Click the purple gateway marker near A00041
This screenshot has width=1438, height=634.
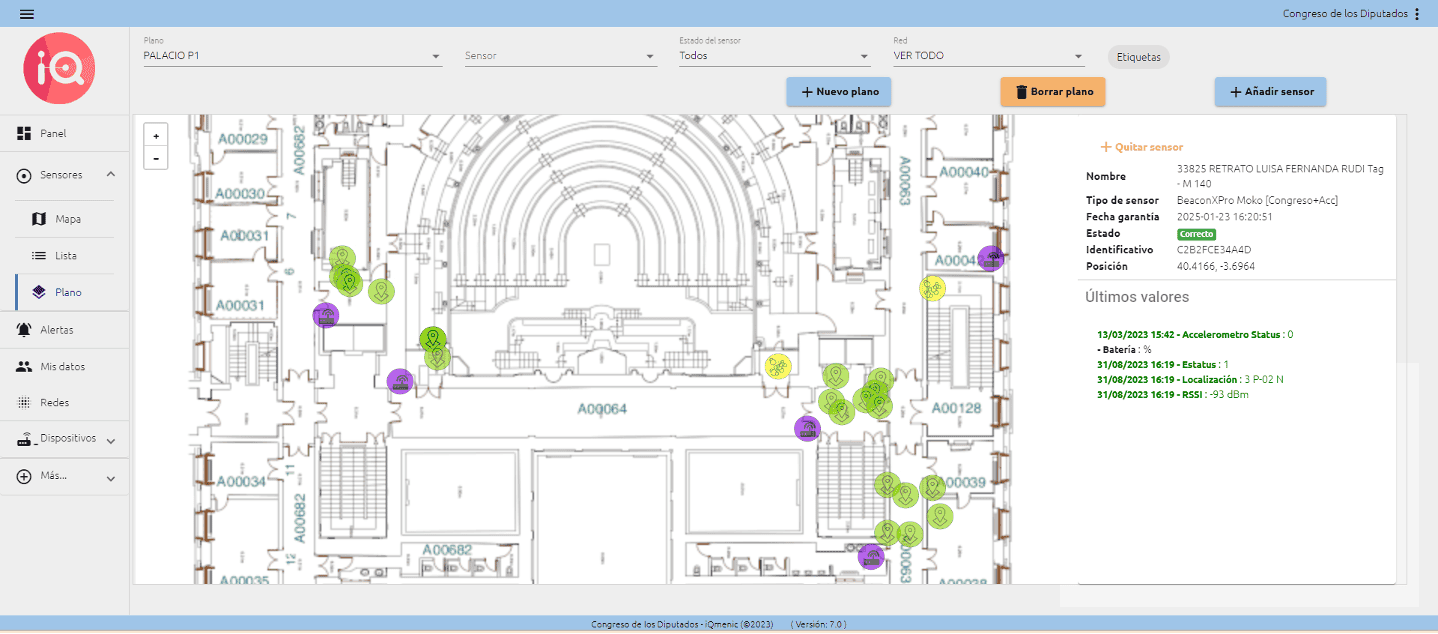(991, 258)
